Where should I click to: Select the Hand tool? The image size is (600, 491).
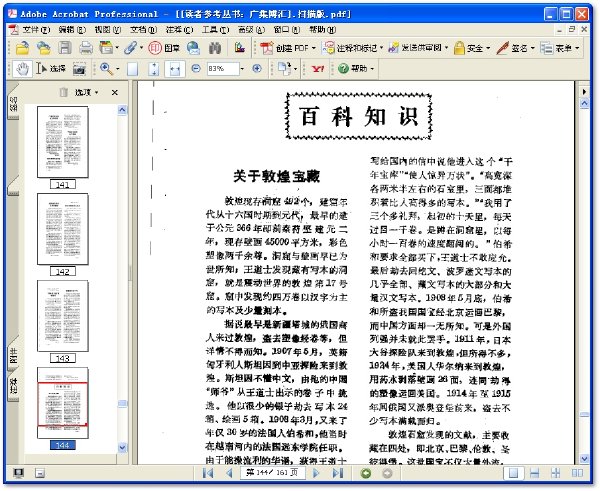point(23,69)
